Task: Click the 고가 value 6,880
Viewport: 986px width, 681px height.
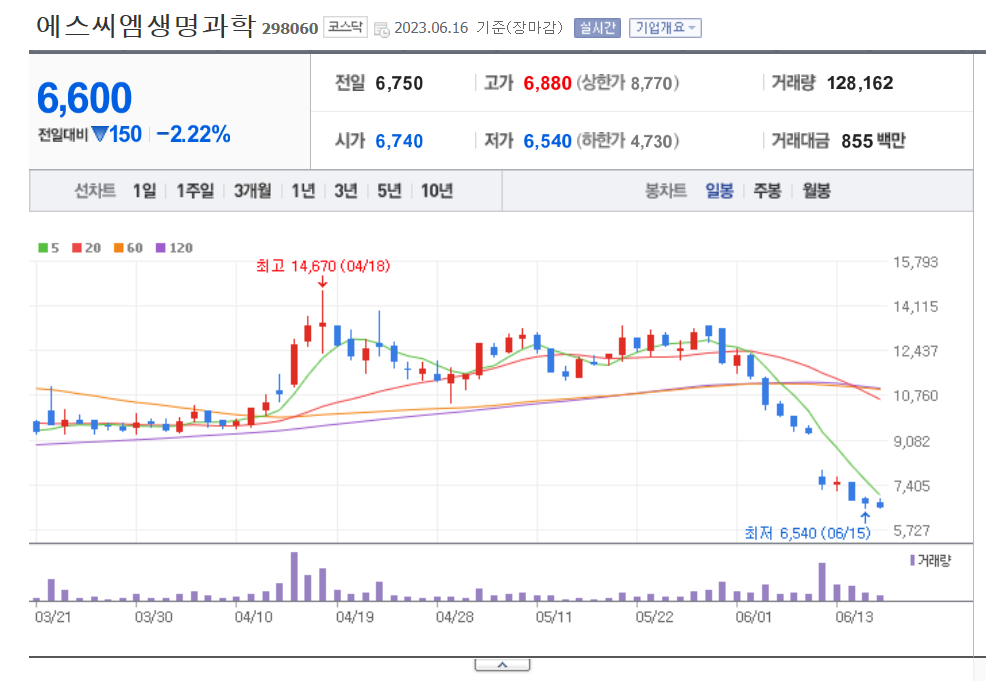Action: coord(548,83)
